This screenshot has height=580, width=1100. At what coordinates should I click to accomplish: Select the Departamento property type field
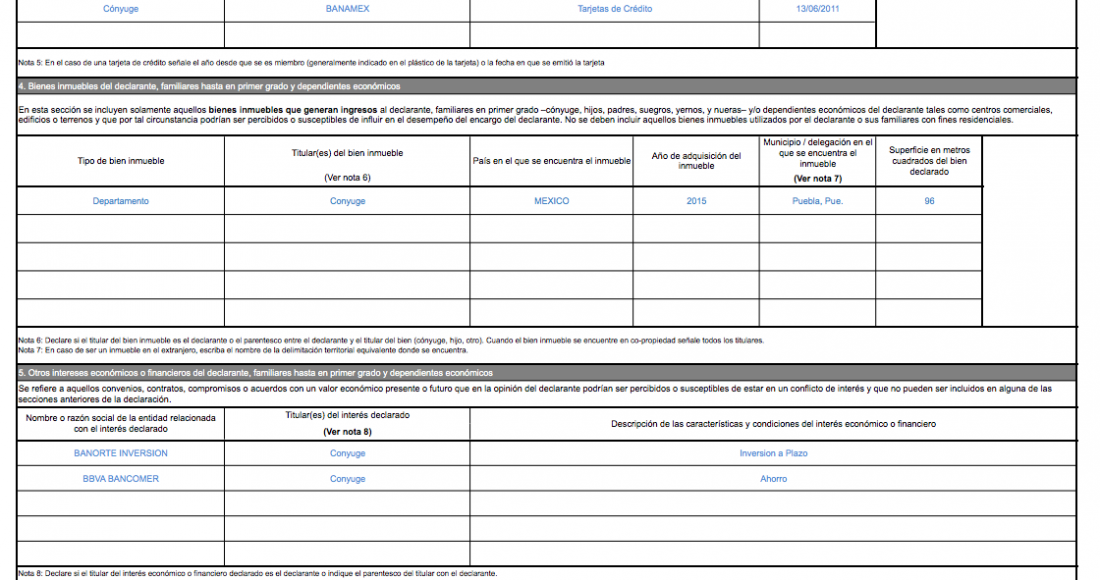(120, 201)
